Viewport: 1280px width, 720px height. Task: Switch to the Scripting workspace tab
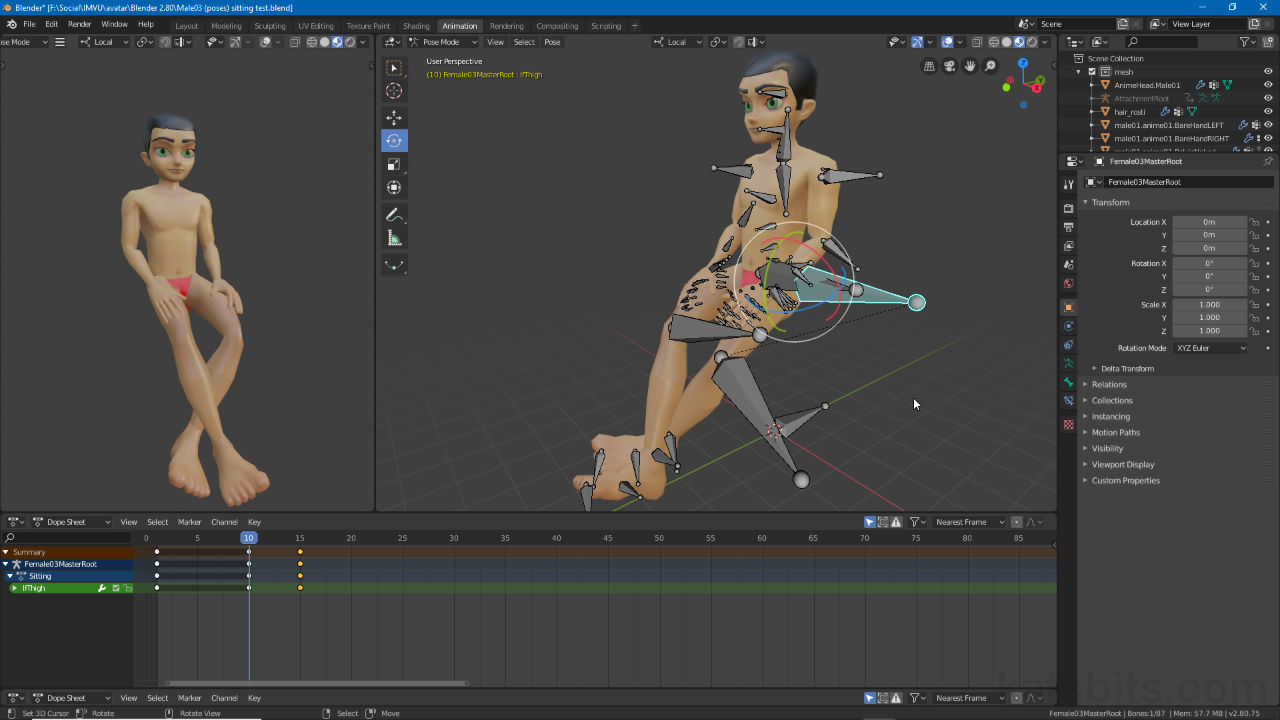tap(606, 26)
